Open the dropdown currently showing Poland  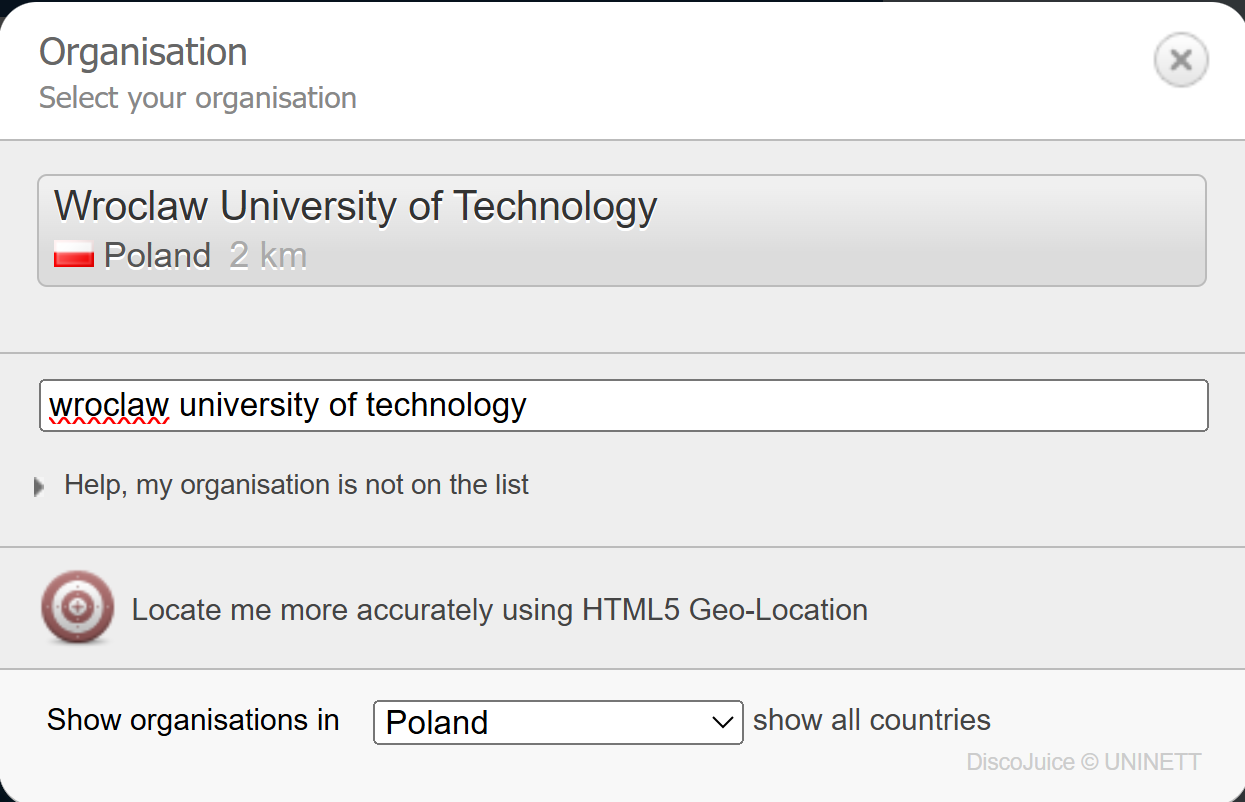tap(557, 722)
